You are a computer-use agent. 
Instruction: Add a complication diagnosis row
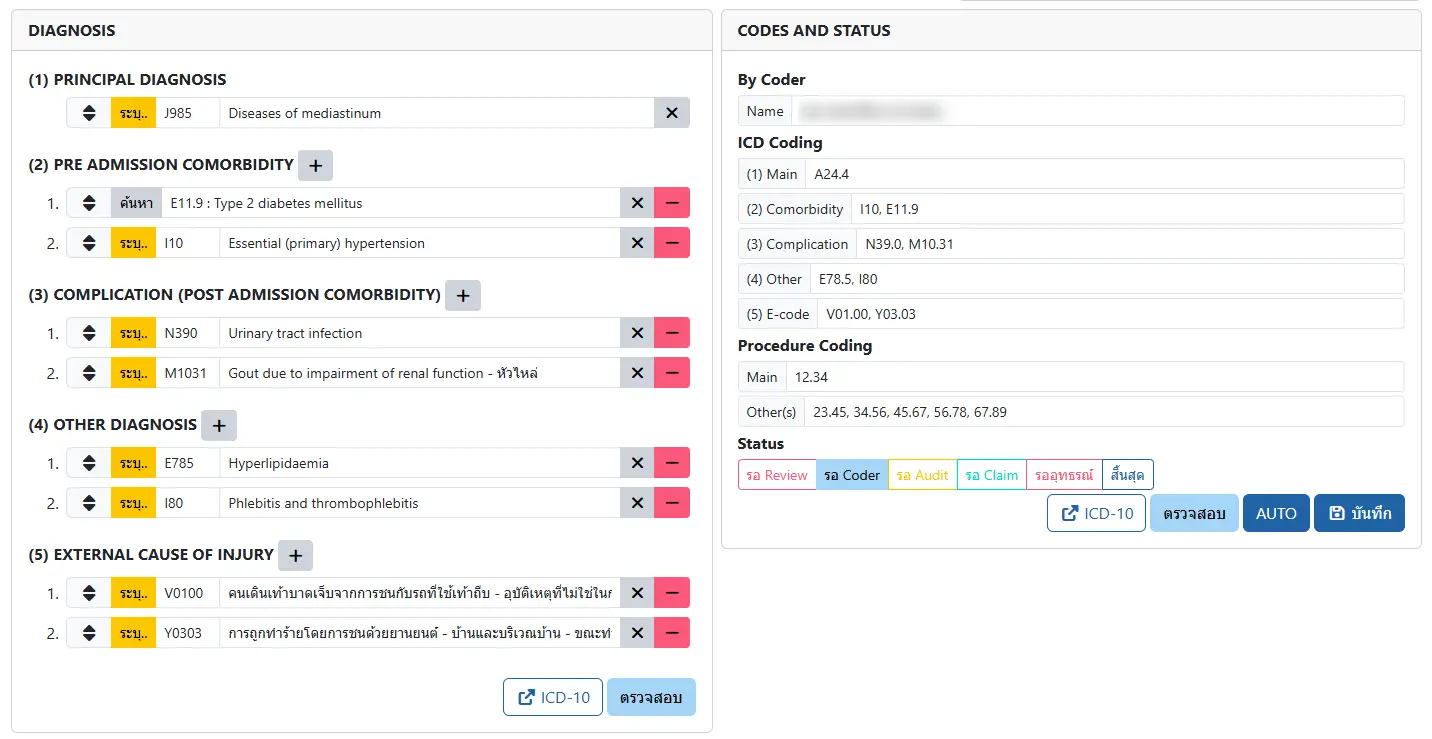coord(462,295)
